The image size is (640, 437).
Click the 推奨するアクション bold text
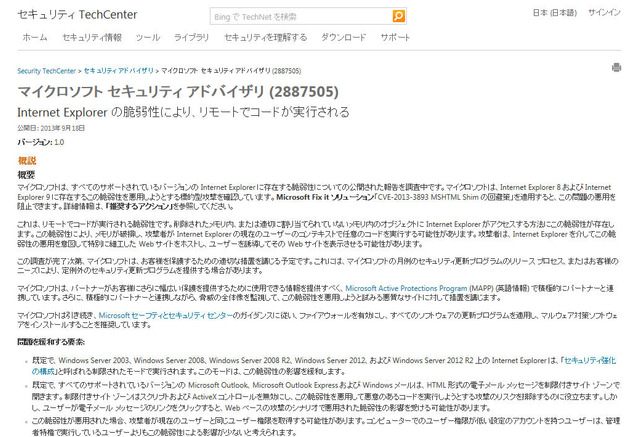pos(139,206)
